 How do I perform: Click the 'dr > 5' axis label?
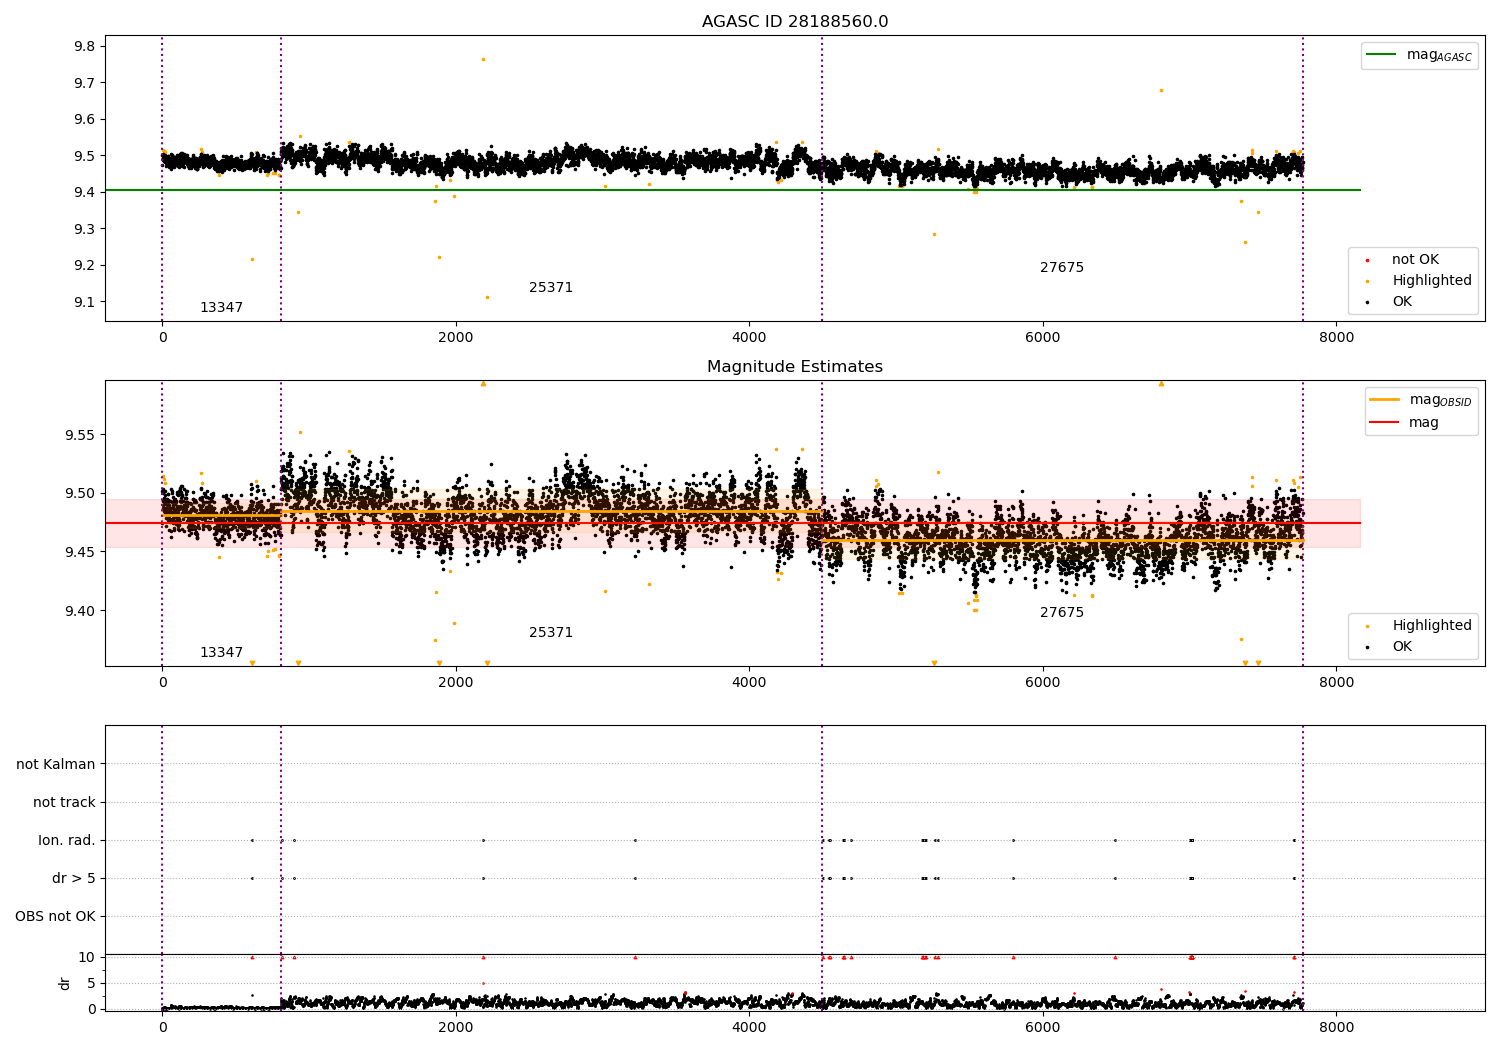[74, 879]
